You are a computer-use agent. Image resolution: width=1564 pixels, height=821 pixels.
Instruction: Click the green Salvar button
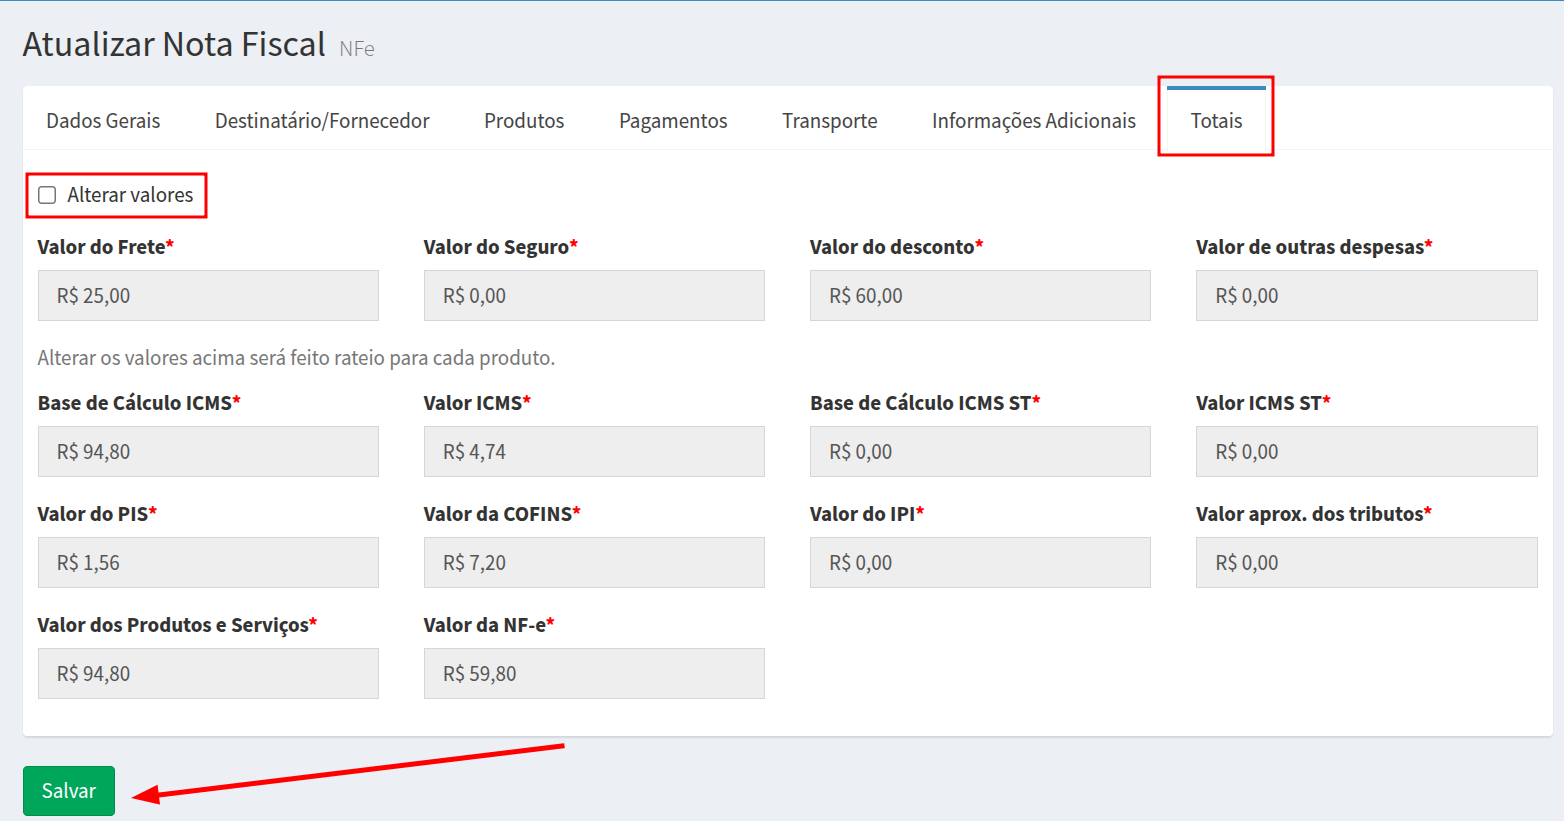click(x=69, y=791)
